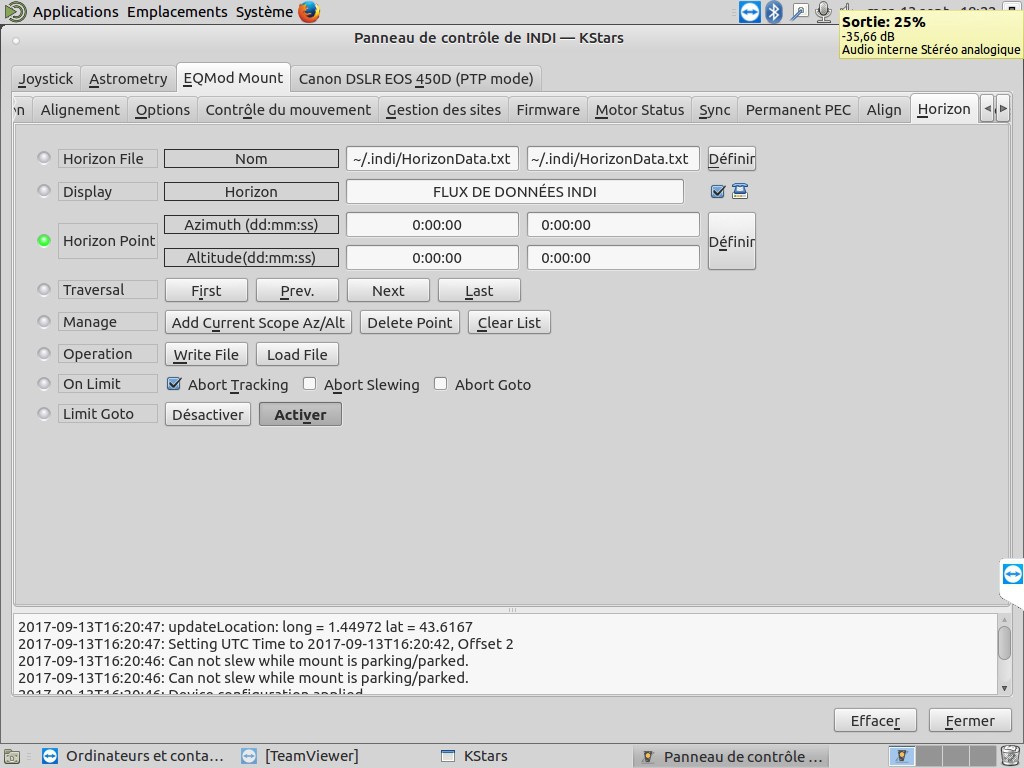
Task: Open Contrôle du mouvement tab
Action: [x=288, y=110]
